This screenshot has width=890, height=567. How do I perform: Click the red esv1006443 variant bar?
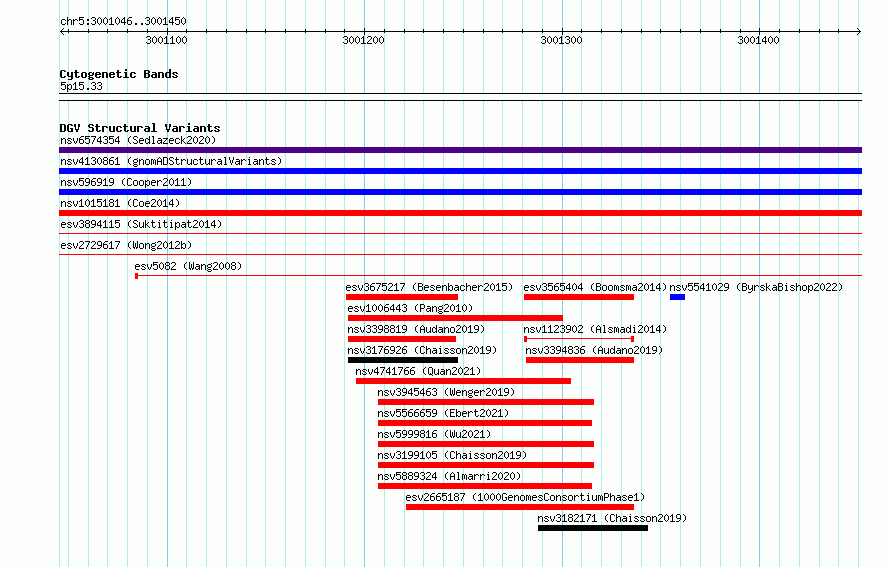455,318
